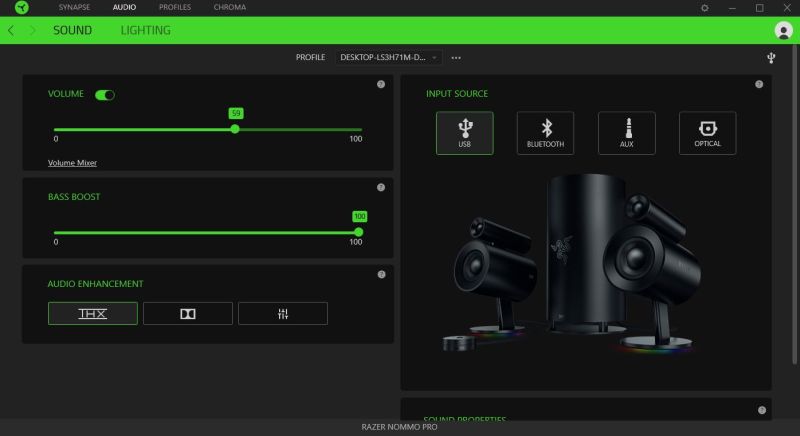The width and height of the screenshot is (800, 436).
Task: Open help icon in Input Source panel
Action: [x=759, y=84]
